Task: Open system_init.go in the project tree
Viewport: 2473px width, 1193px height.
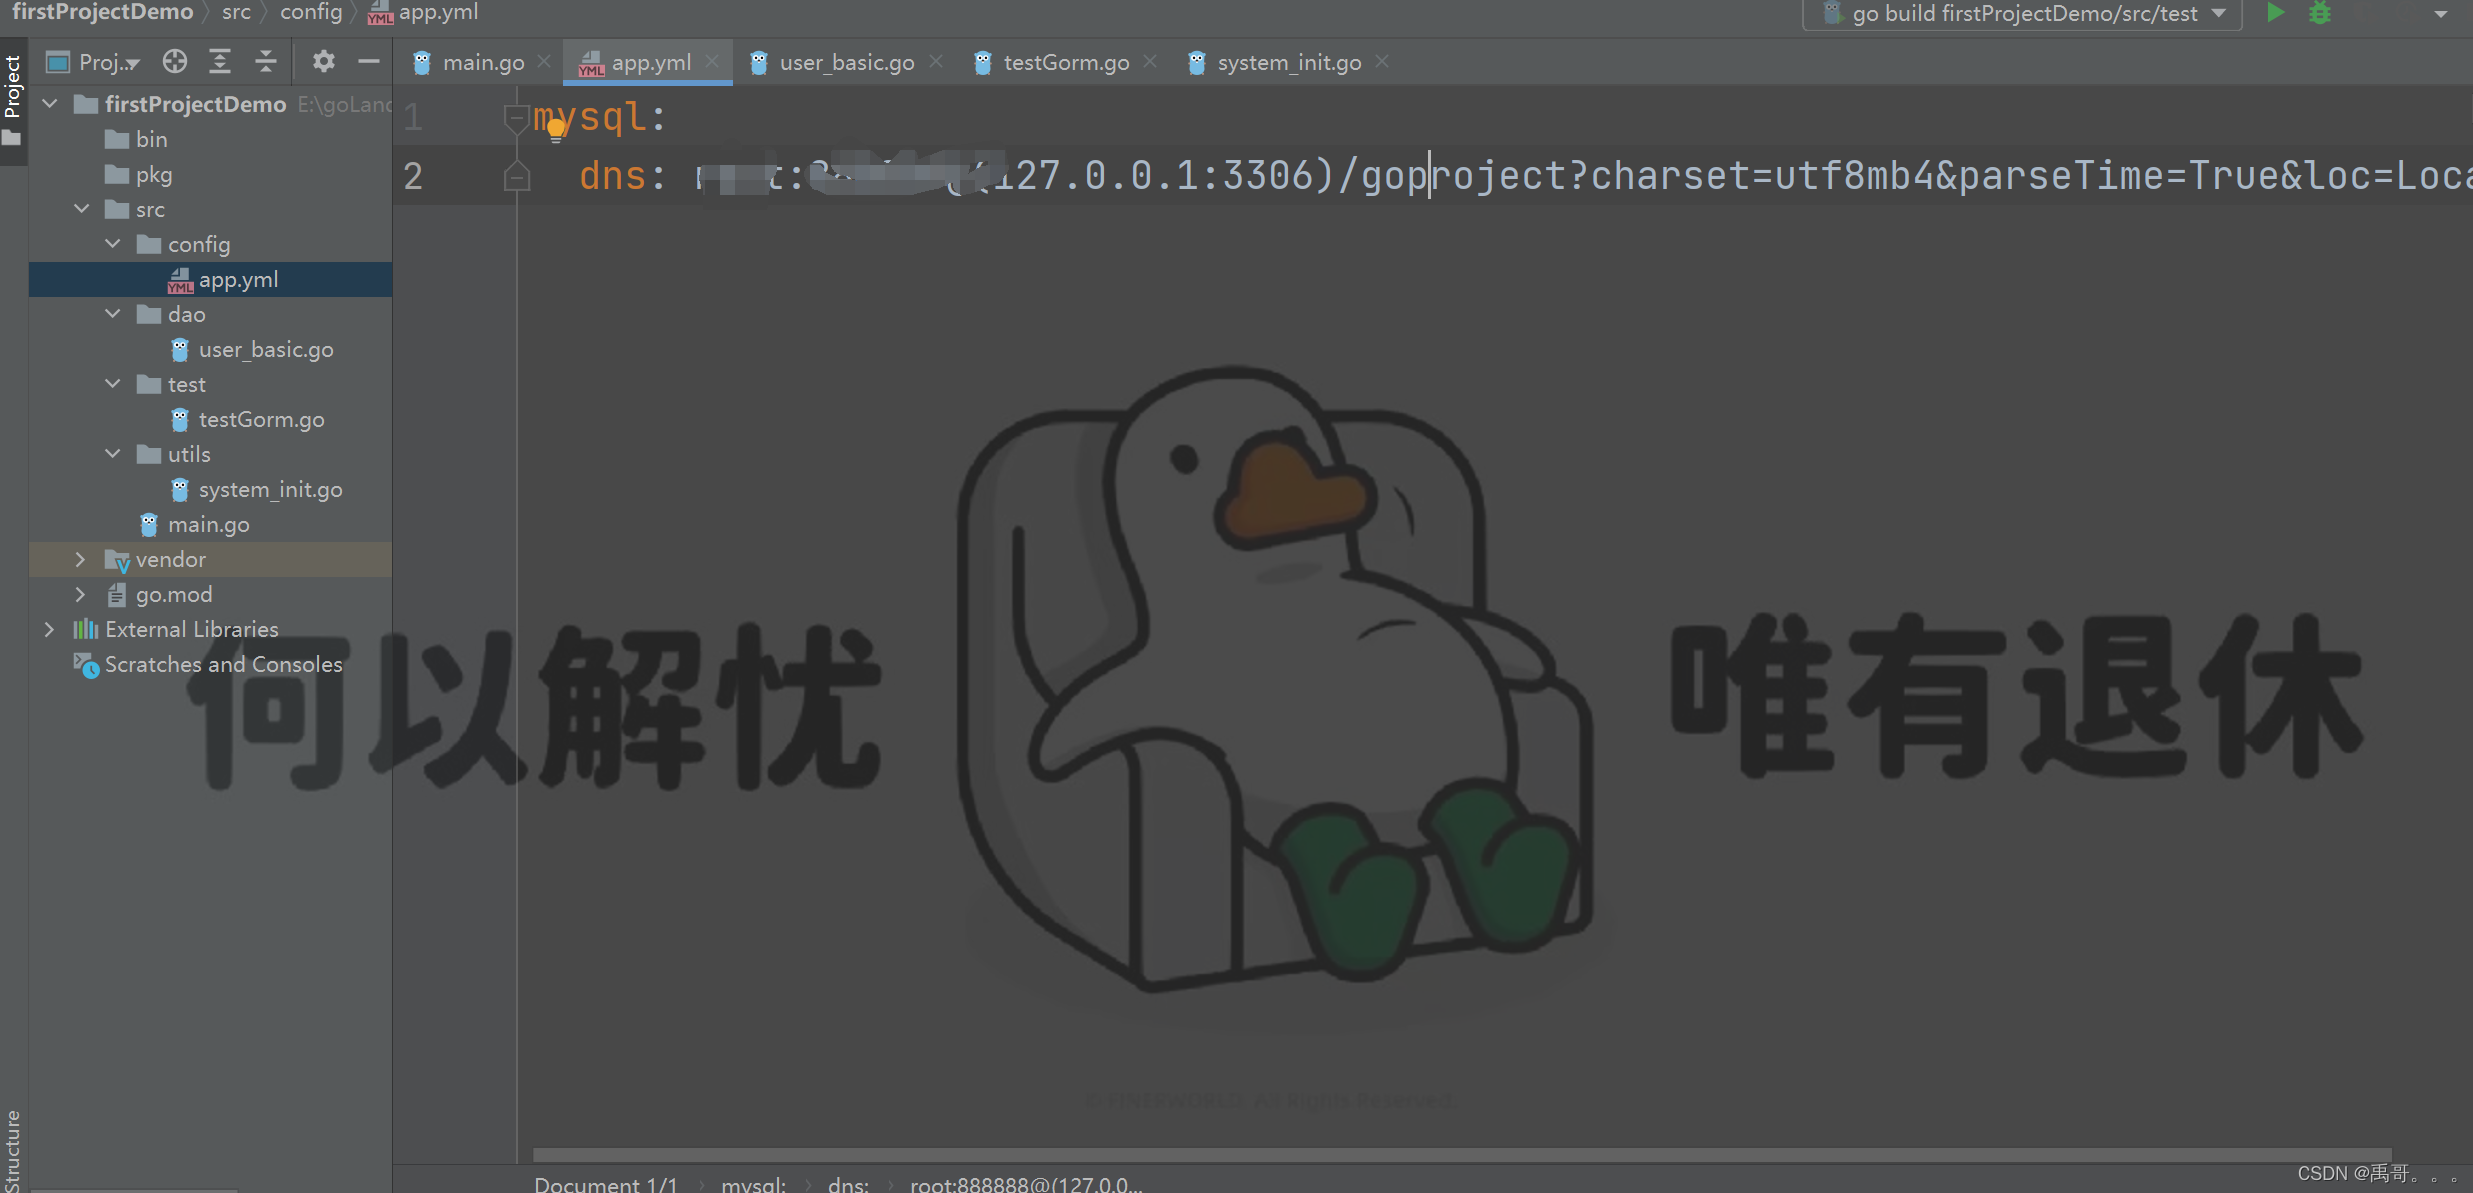Action: tap(270, 490)
